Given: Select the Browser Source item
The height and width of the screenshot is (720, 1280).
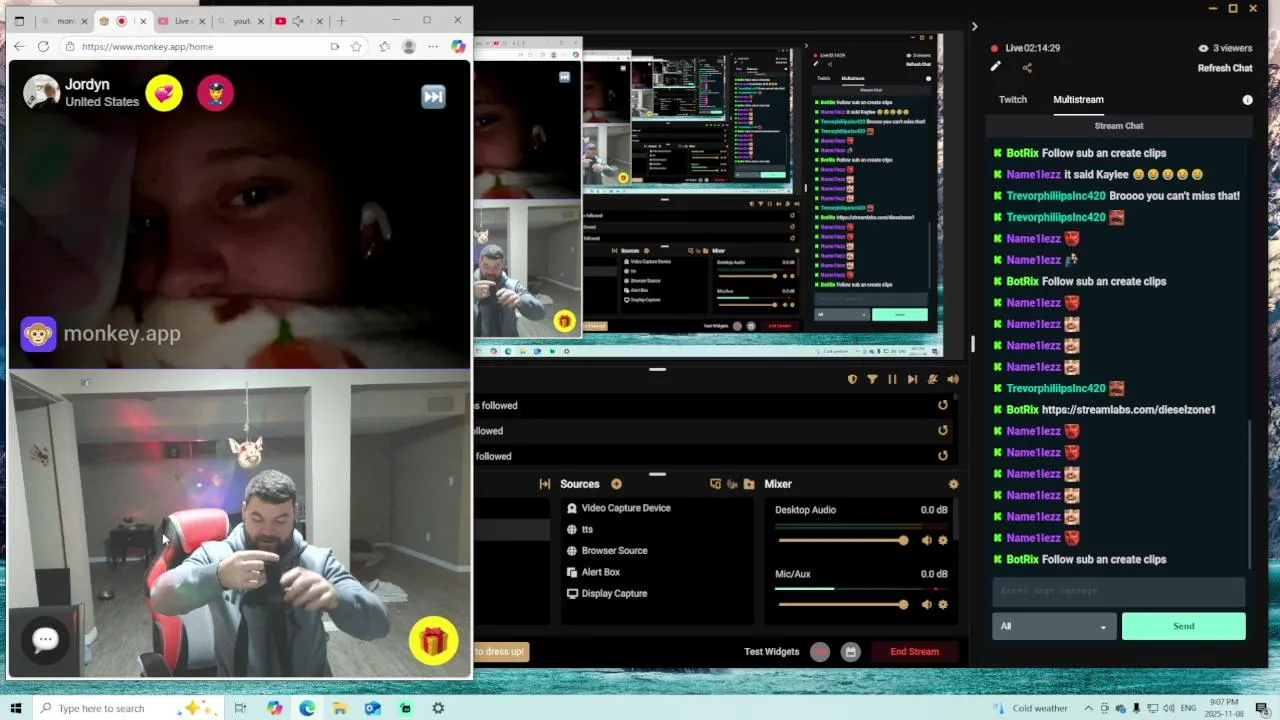Looking at the screenshot, I should pos(614,551).
